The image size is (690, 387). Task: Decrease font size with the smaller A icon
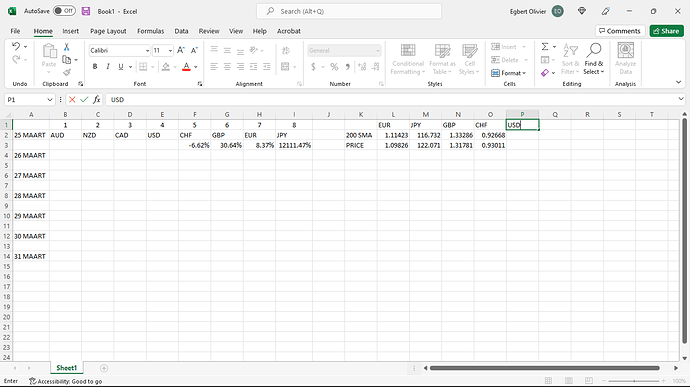(194, 51)
